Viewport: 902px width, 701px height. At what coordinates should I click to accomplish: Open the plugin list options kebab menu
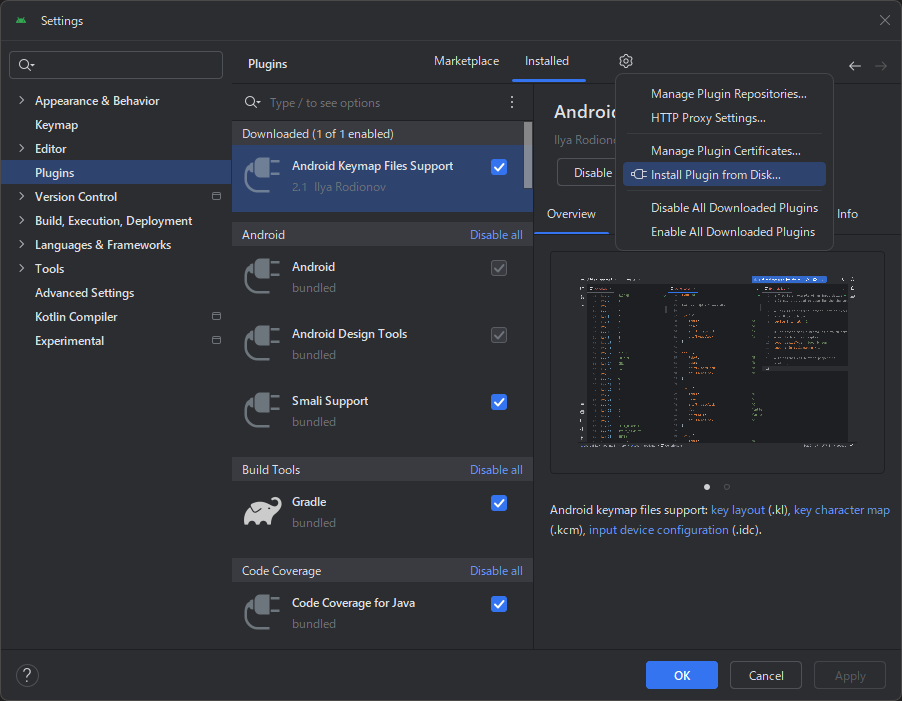pyautogui.click(x=512, y=103)
